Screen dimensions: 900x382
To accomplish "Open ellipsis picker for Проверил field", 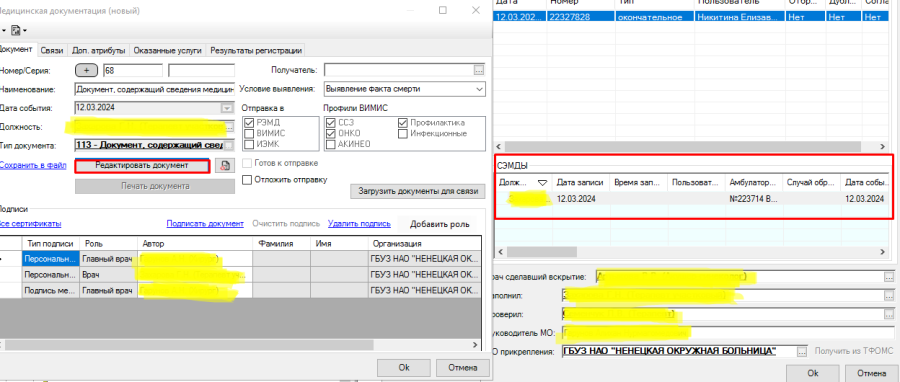I will pyautogui.click(x=889, y=314).
